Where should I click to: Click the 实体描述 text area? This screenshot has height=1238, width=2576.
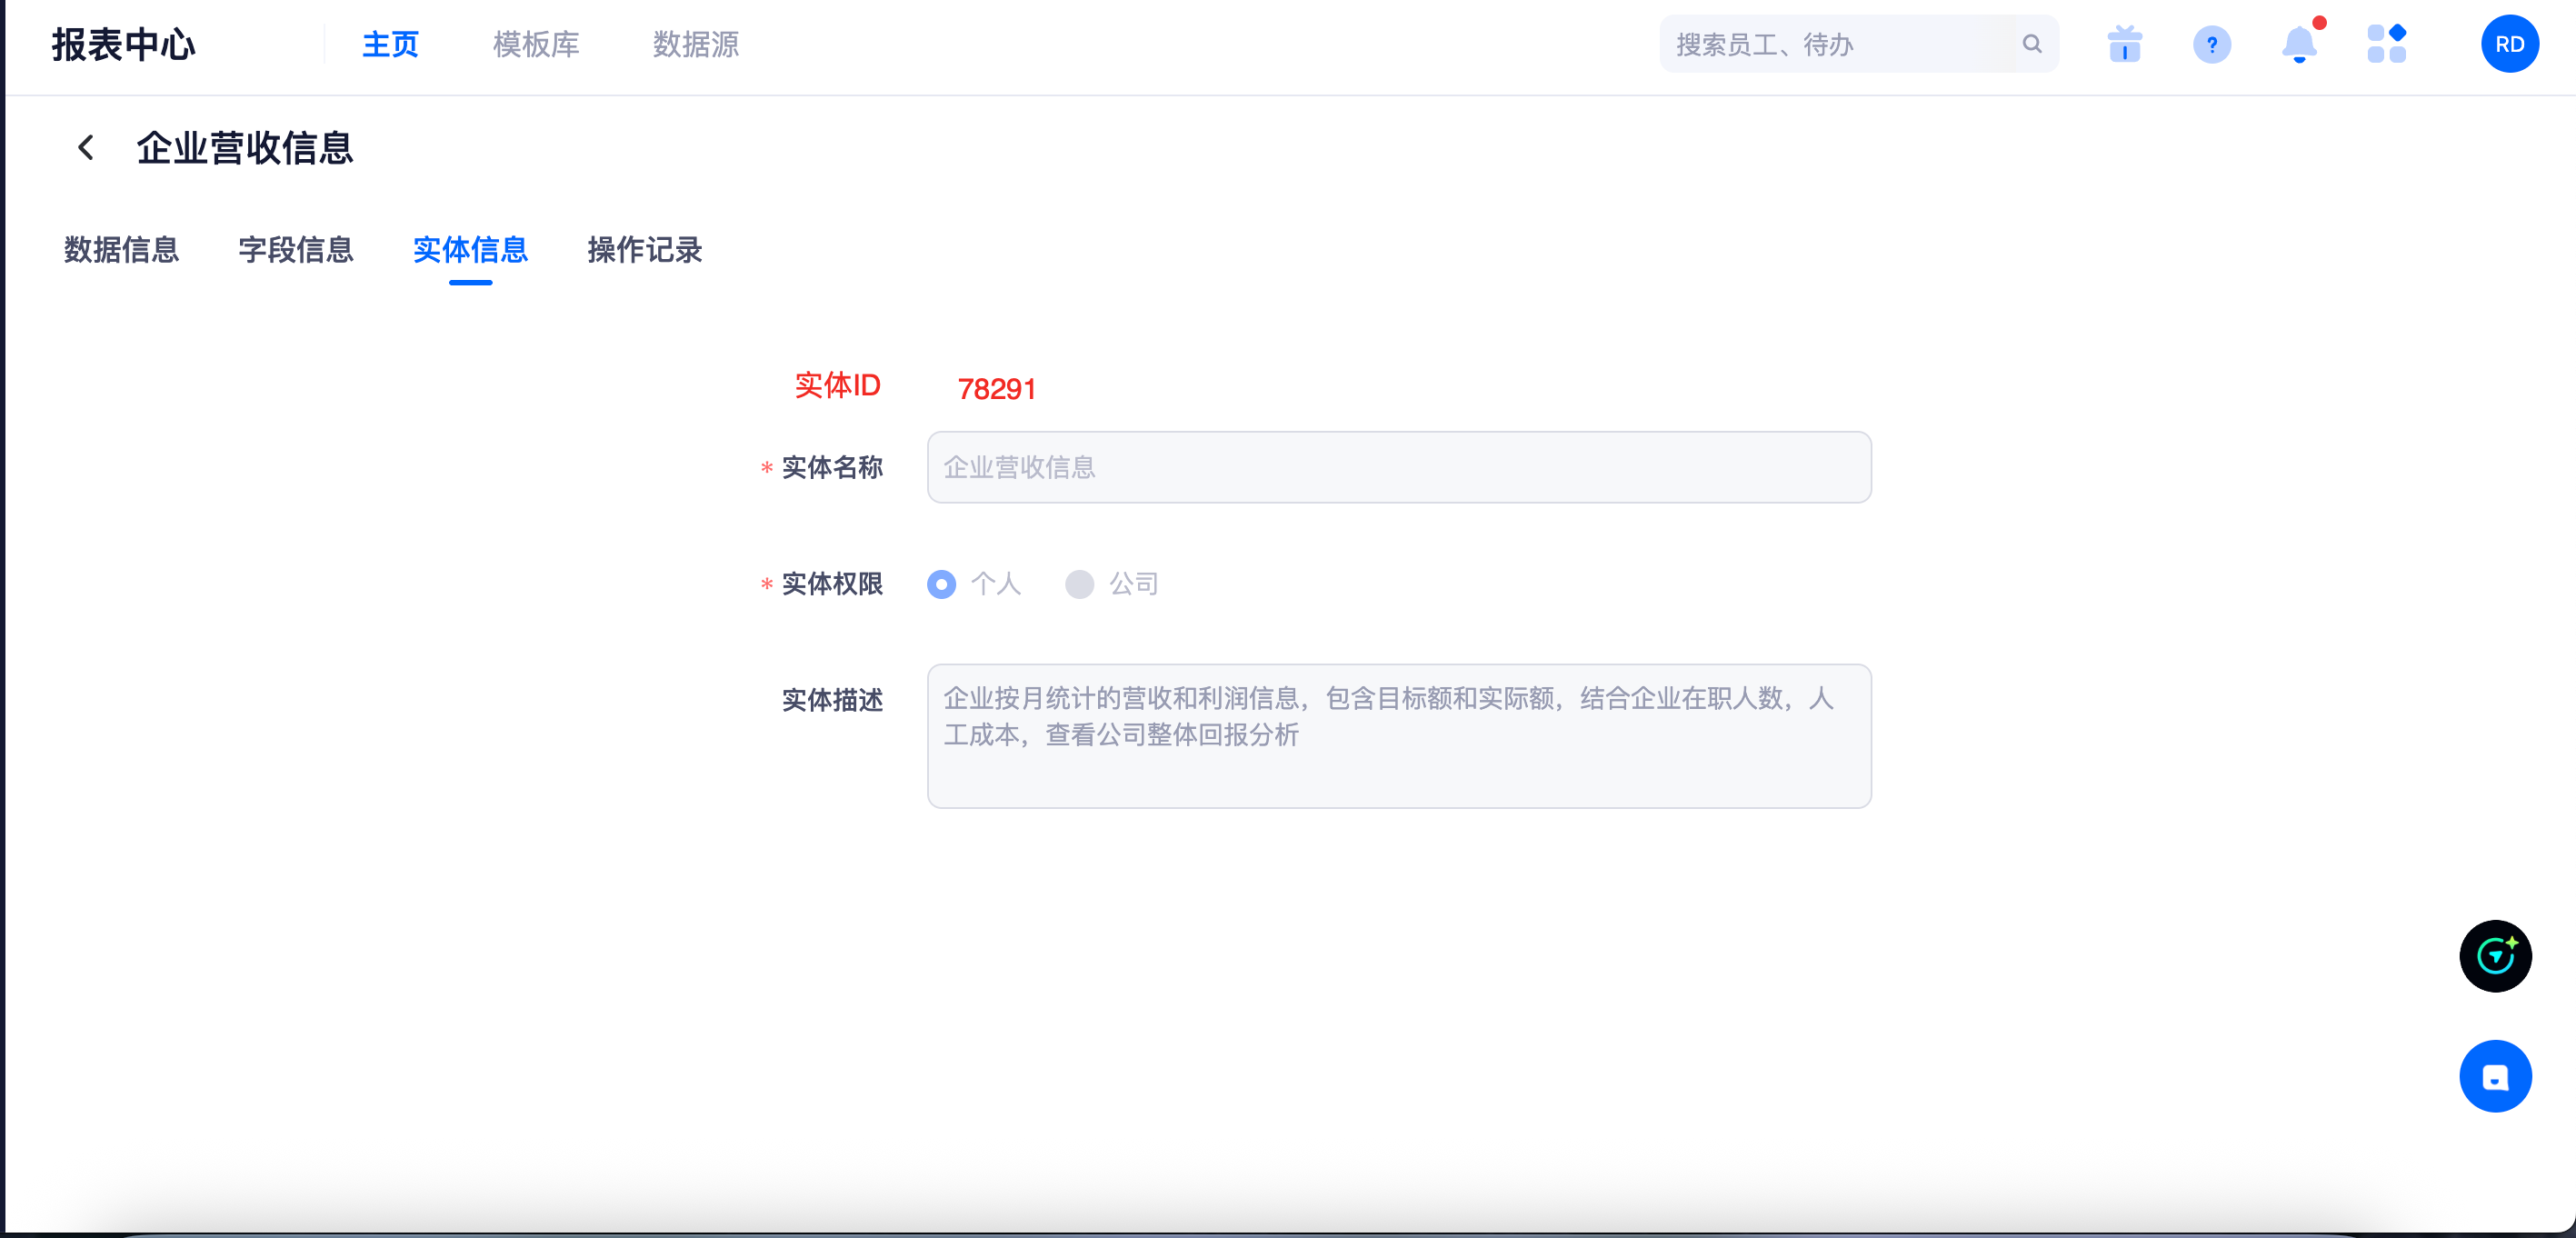click(x=1398, y=735)
